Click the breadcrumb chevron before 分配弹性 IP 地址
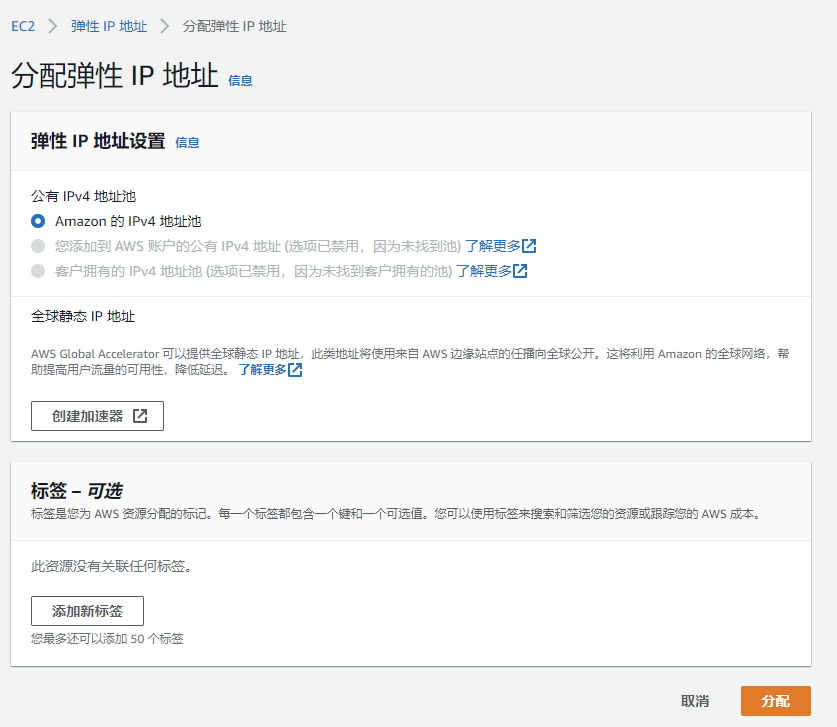The width and height of the screenshot is (837, 727). (x=165, y=26)
